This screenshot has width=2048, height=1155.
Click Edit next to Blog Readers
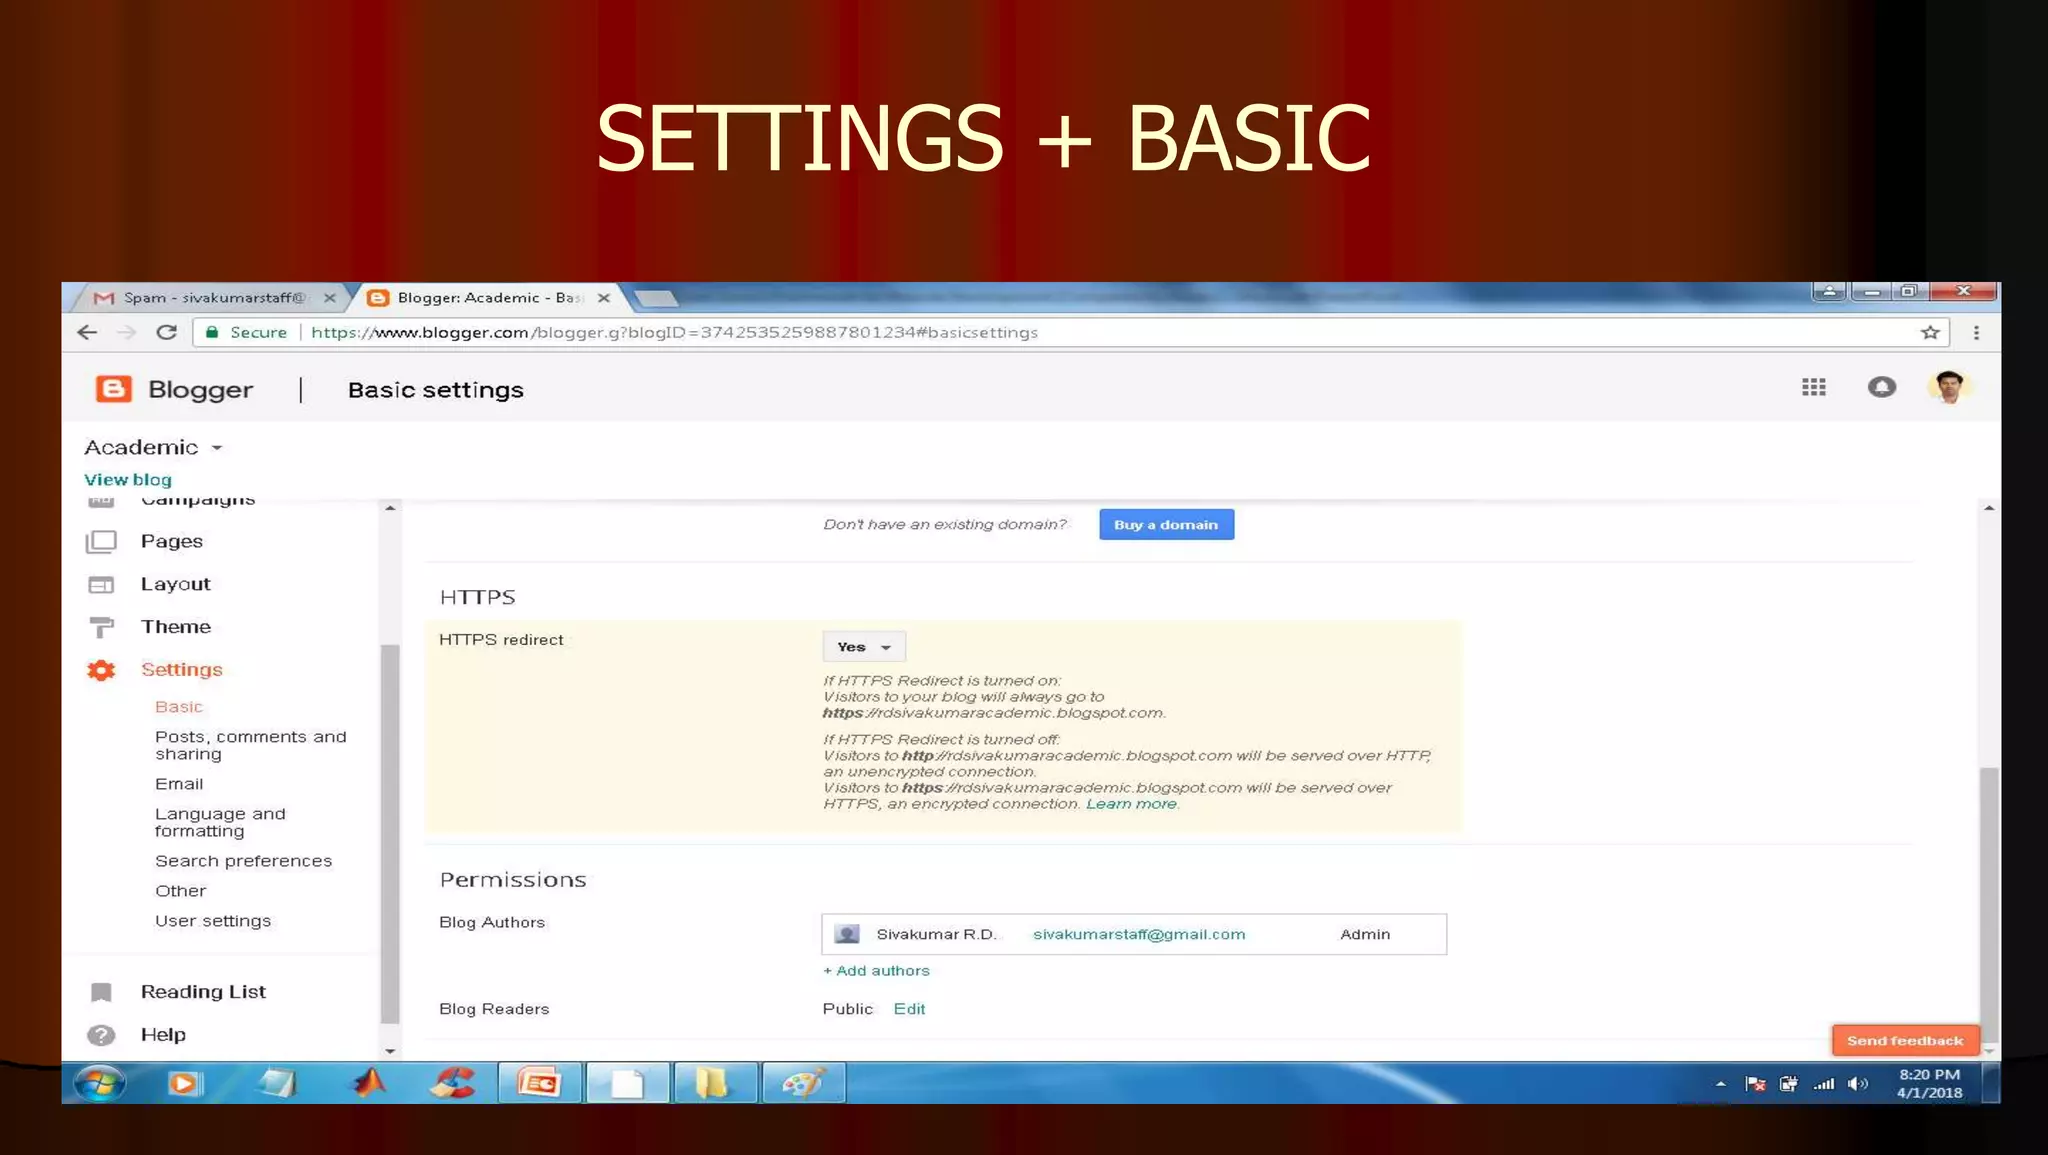coord(909,1009)
